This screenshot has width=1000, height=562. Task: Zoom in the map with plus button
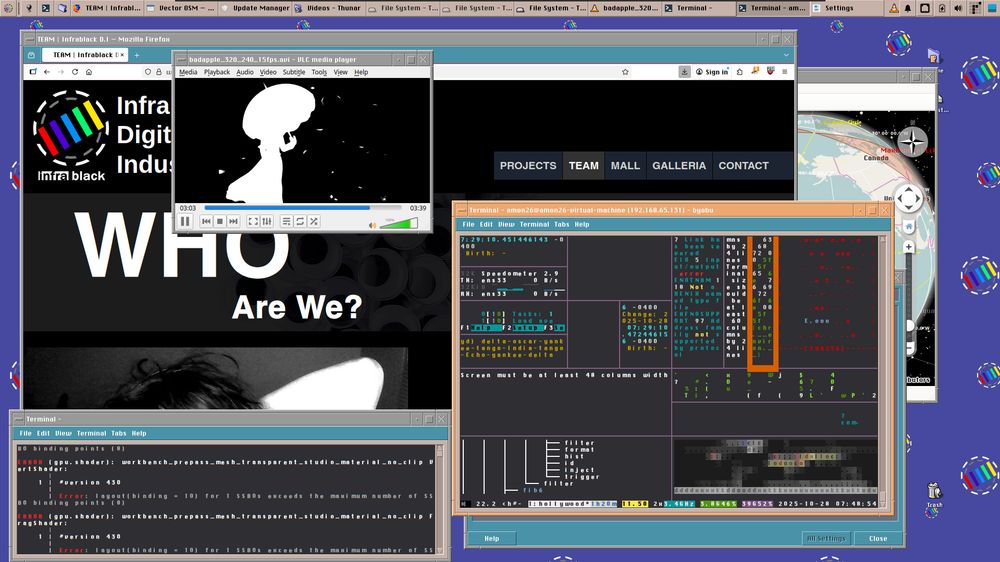pos(909,247)
